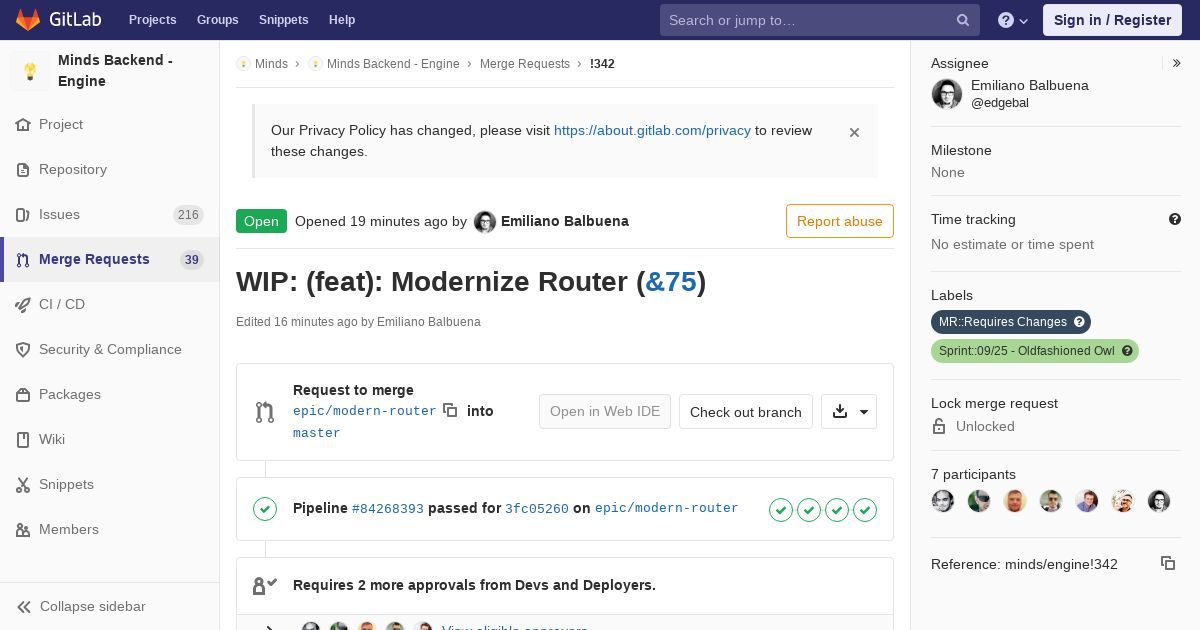Click the Check out branch button
This screenshot has width=1200, height=630.
tap(746, 412)
